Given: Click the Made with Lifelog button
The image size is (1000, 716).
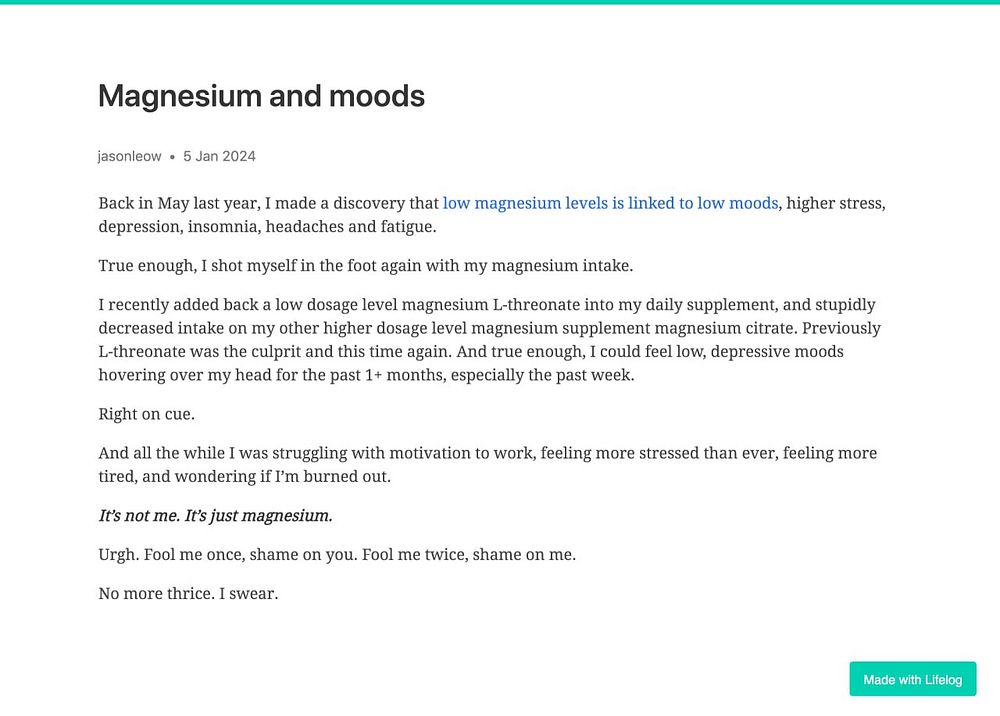Looking at the screenshot, I should click(913, 679).
